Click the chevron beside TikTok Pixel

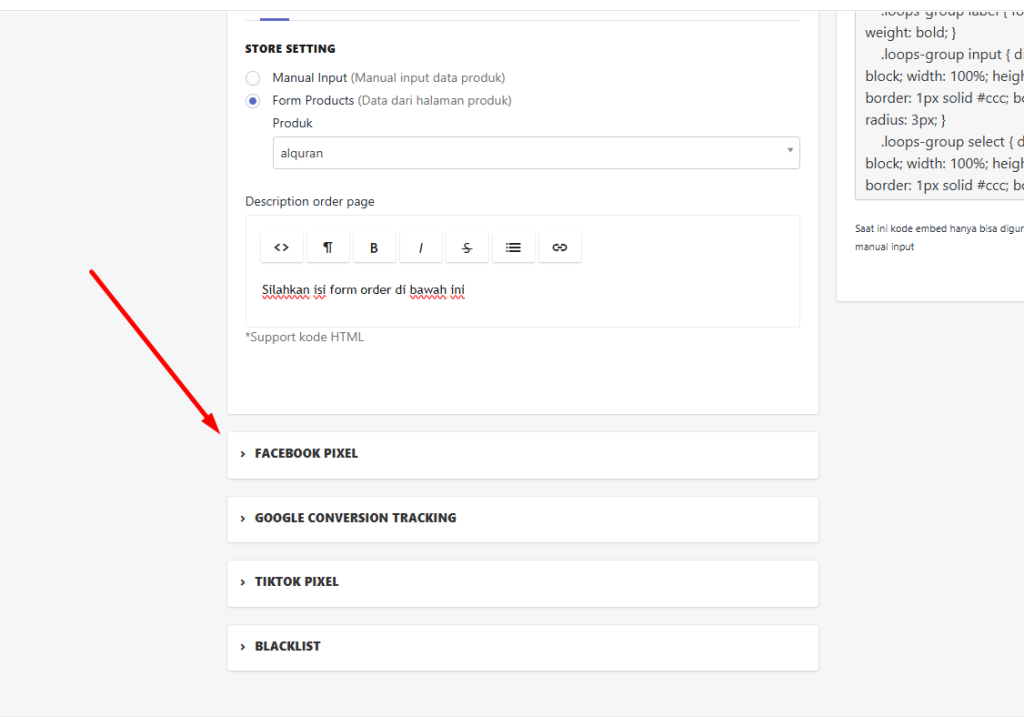(x=243, y=582)
